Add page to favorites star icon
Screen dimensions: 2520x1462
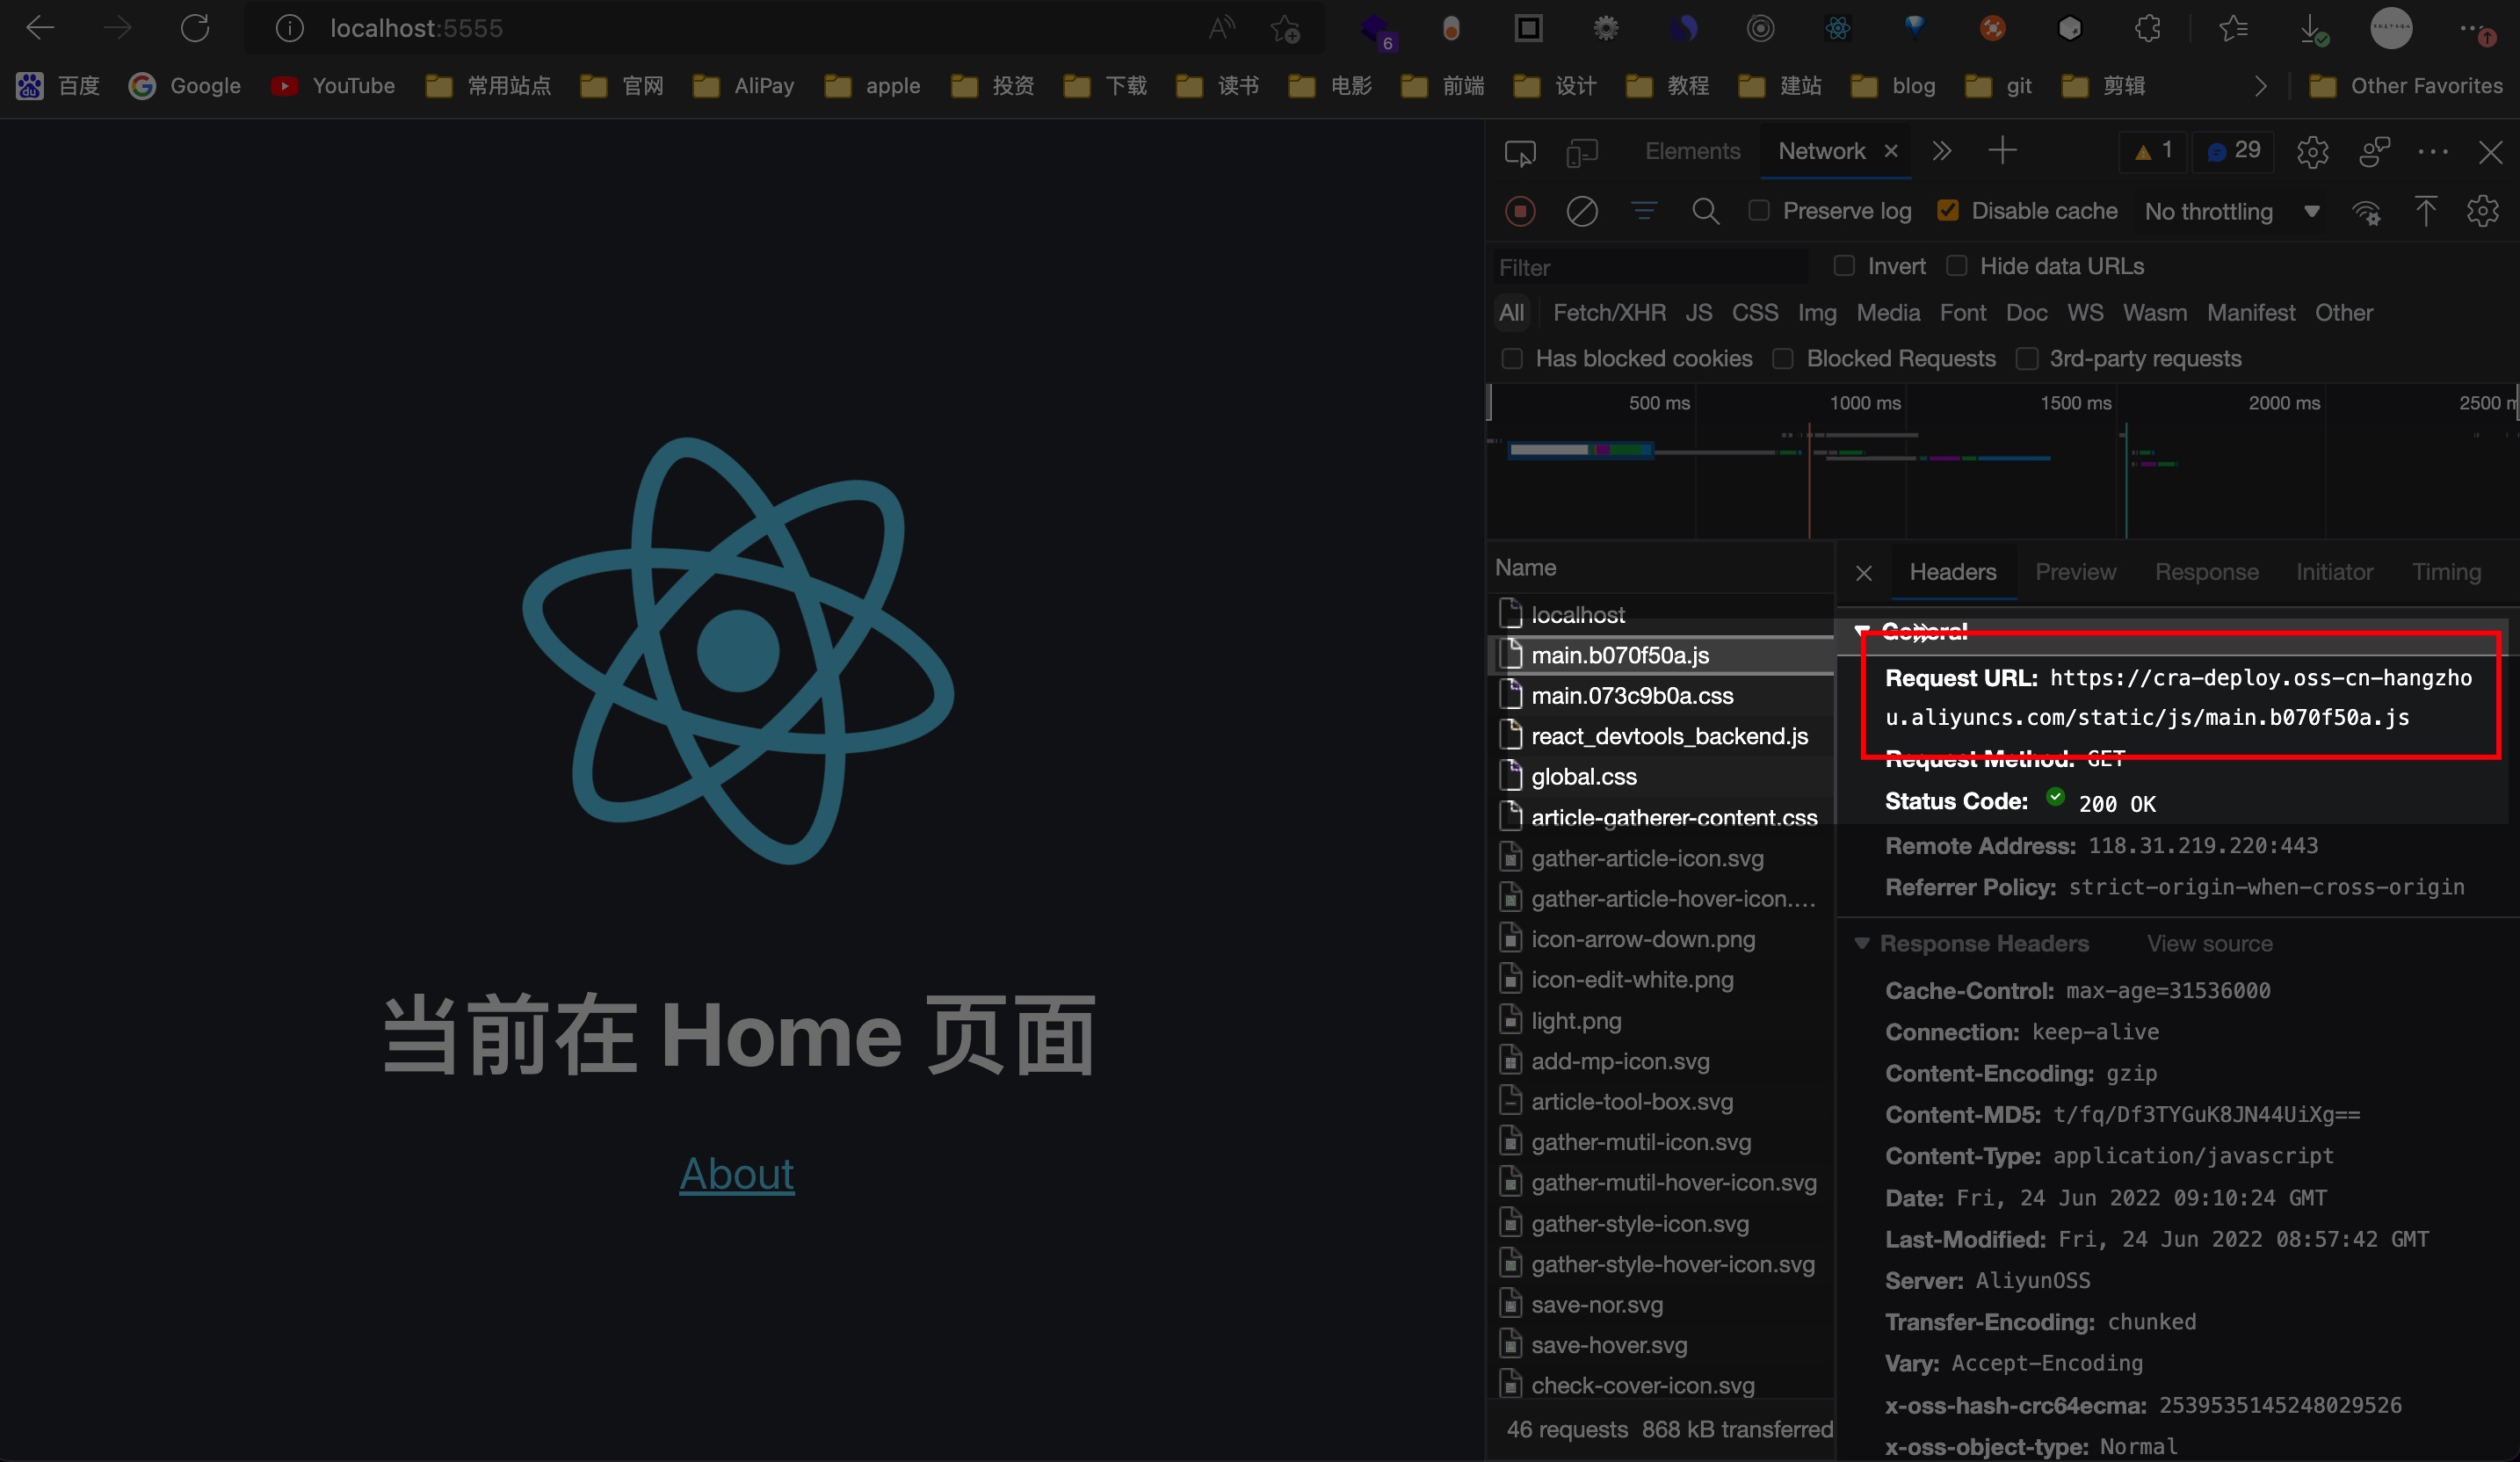tap(1285, 29)
